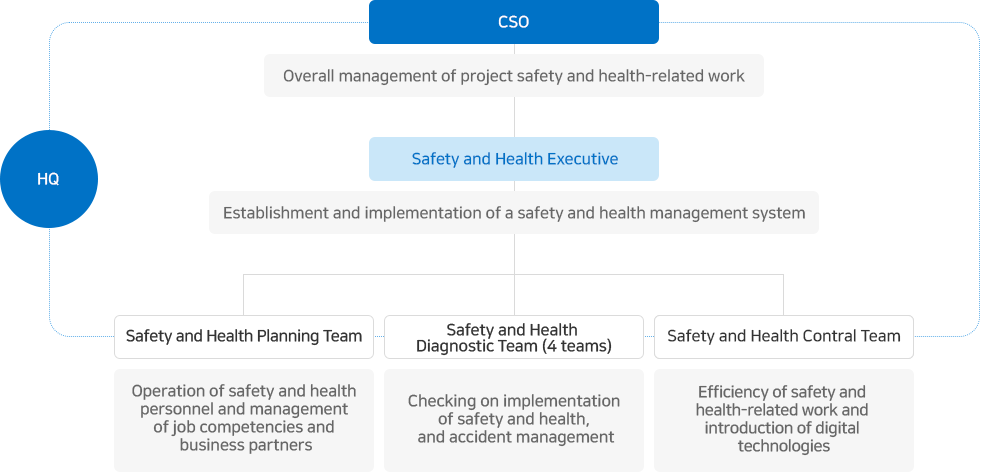Click the Operation of safety and health personnel description
981x472 pixels.
click(244, 418)
